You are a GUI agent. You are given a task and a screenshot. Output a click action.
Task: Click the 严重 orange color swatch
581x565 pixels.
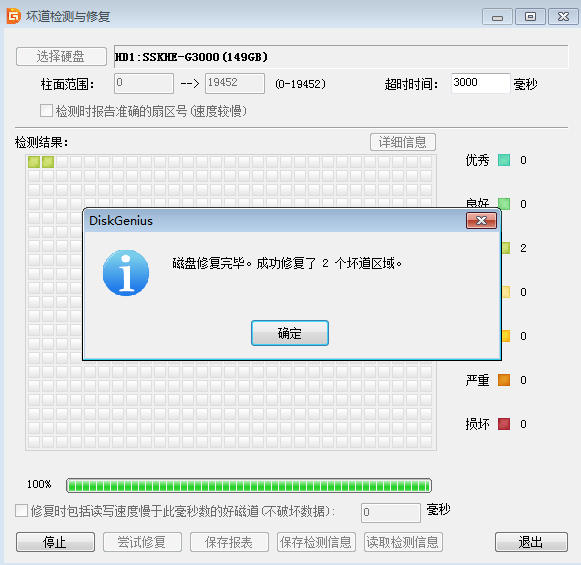504,380
